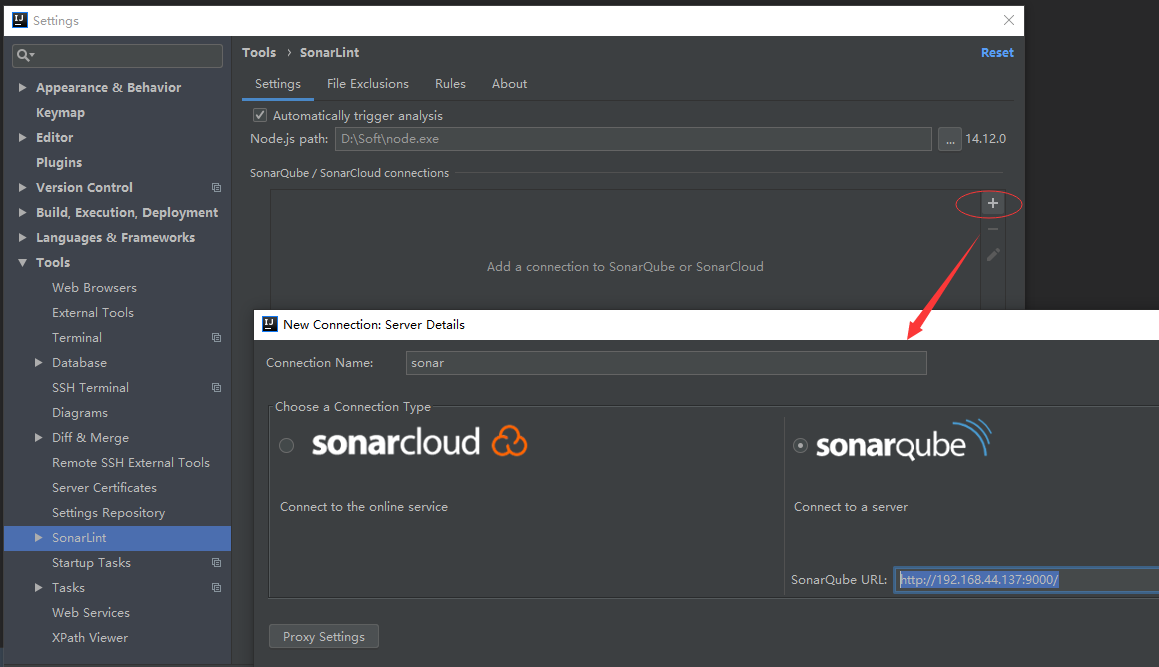This screenshot has height=667, width=1159.
Task: Click the Connection Name field
Action: click(666, 363)
